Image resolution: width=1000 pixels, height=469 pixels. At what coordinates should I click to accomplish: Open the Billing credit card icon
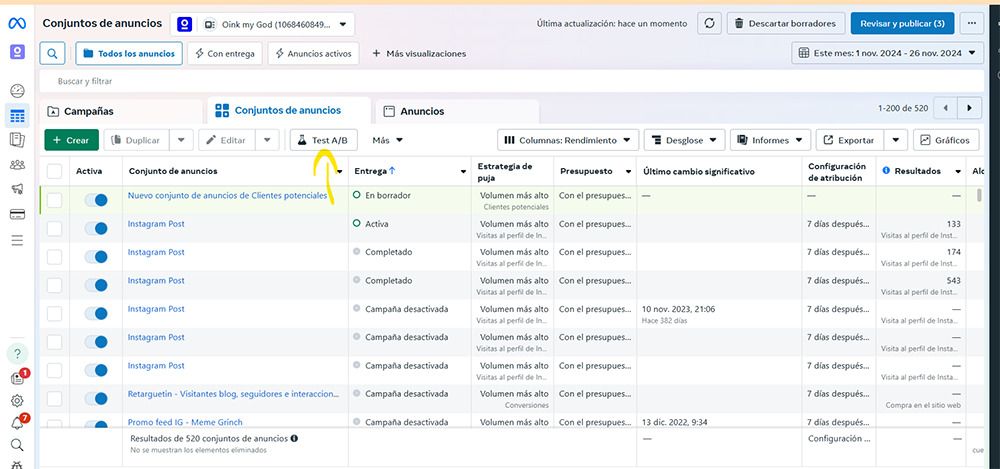[17, 214]
